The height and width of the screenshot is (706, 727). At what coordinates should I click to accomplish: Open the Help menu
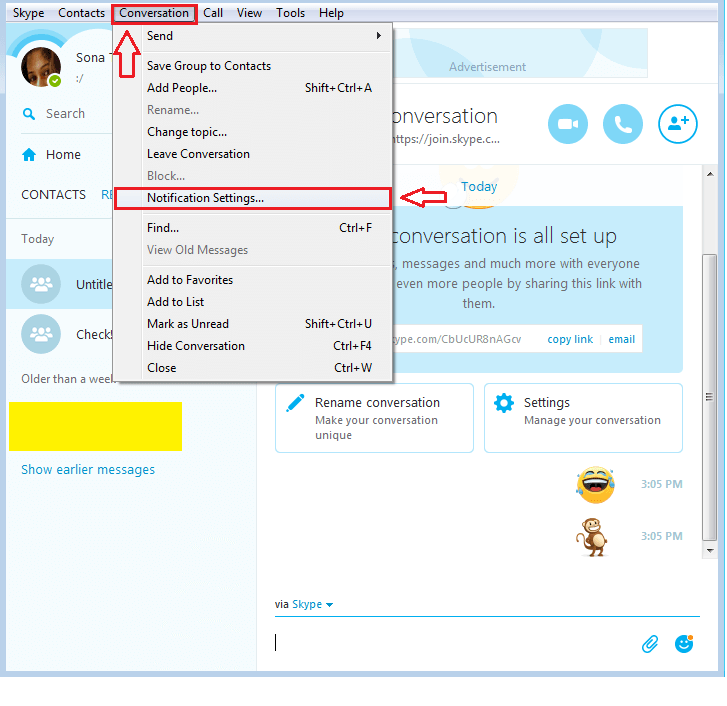coord(331,13)
